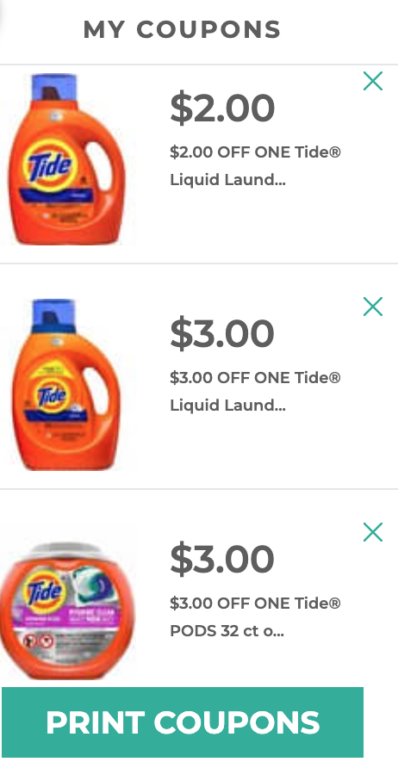Click the Tide logo on the second bottle
Screen dimensions: 398x768
52,395
